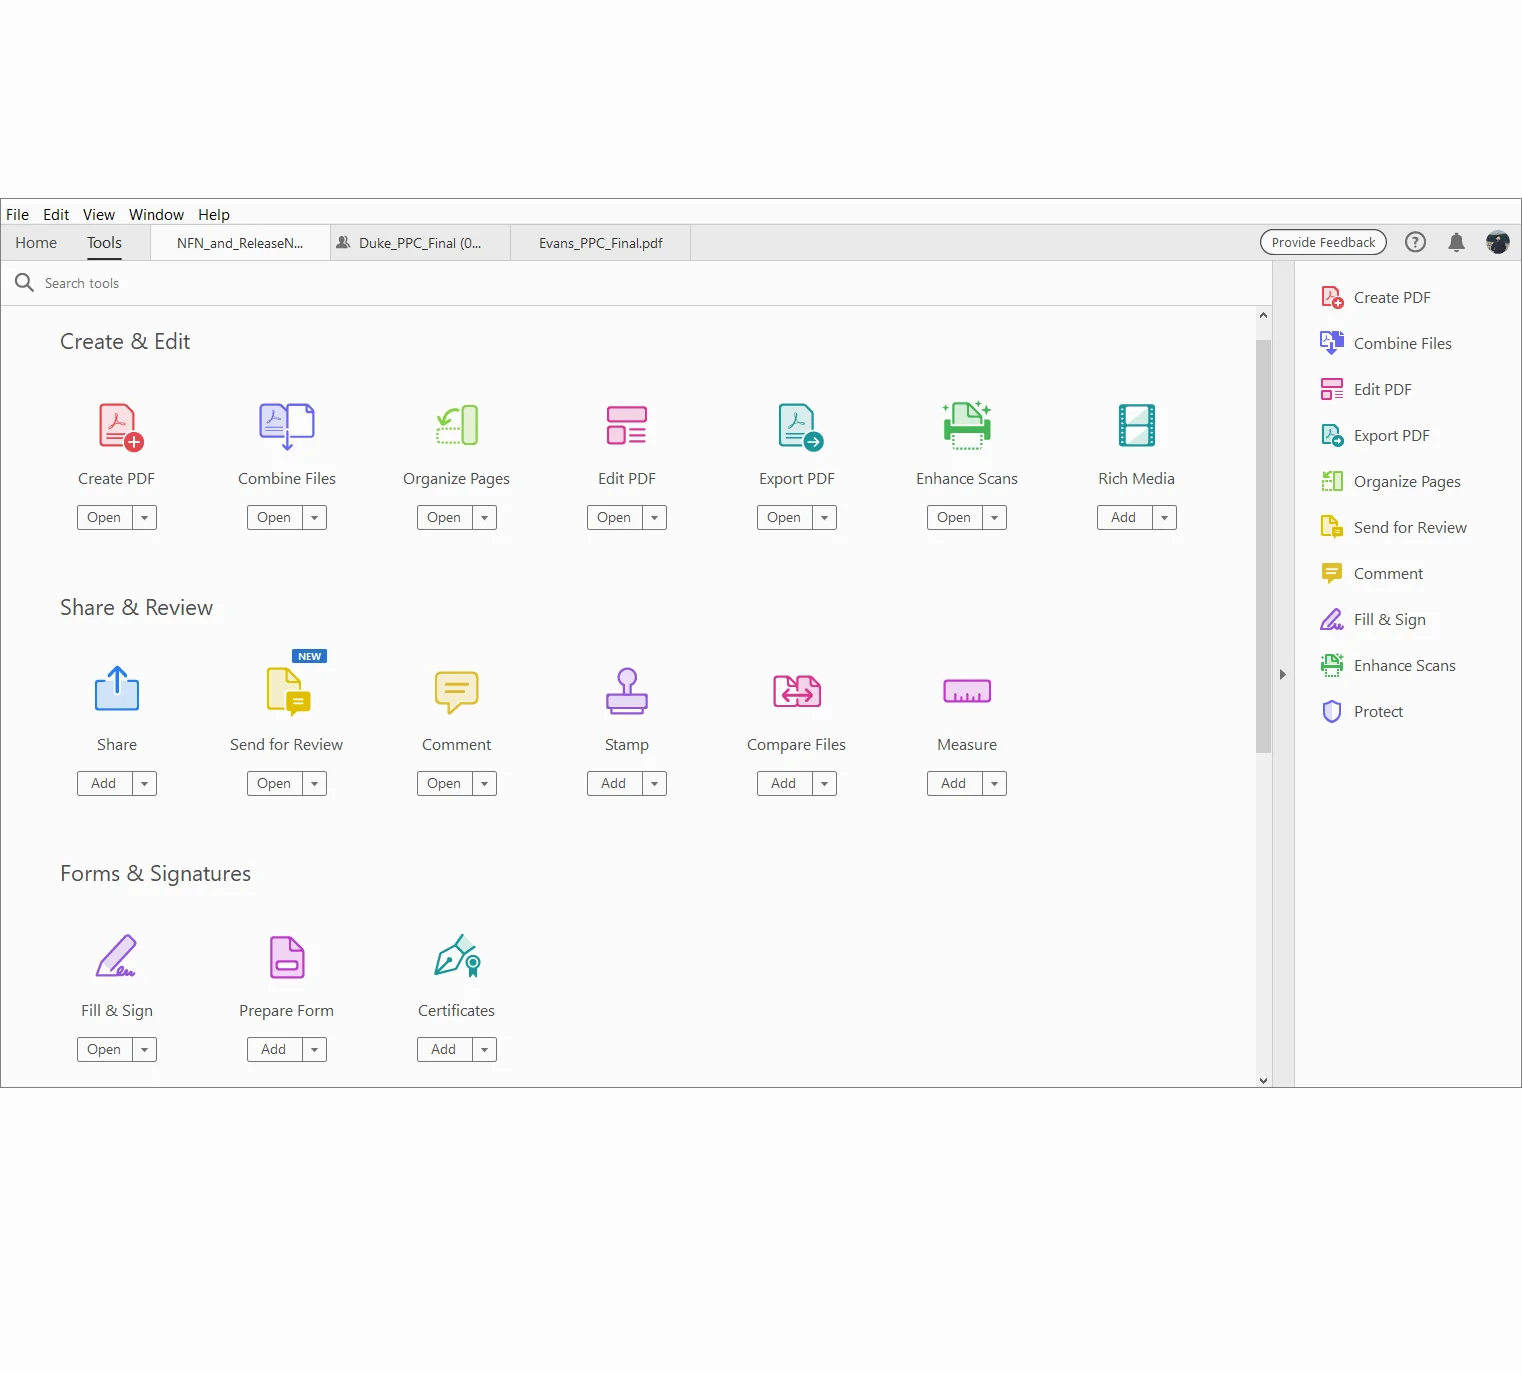The width and height of the screenshot is (1522, 1373).
Task: Expand the dropdown arrow beside Combine Files Open
Action: [x=315, y=518]
